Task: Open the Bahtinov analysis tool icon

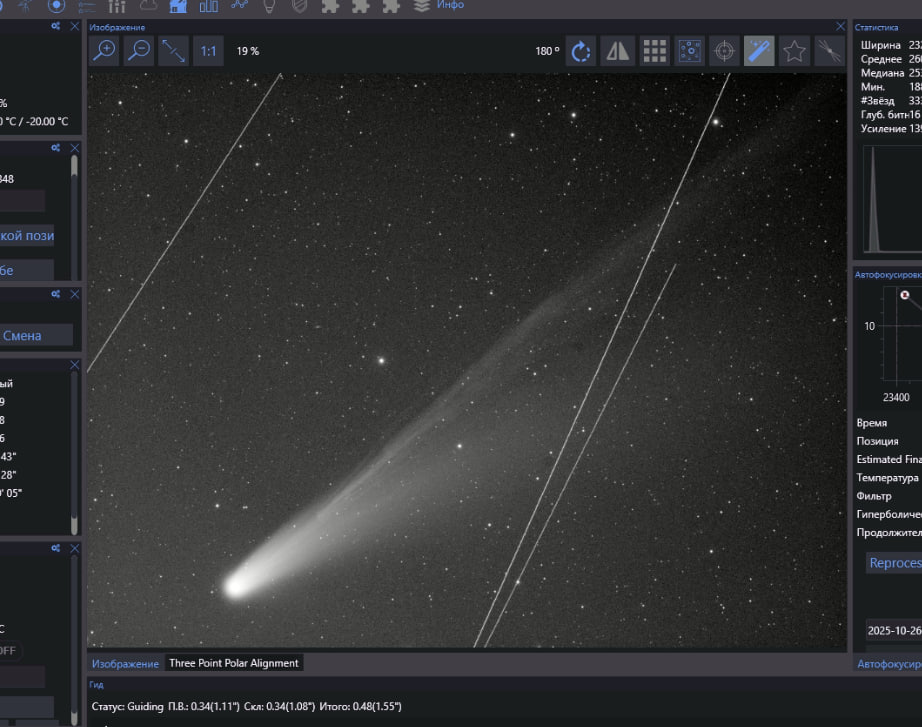Action: point(829,51)
